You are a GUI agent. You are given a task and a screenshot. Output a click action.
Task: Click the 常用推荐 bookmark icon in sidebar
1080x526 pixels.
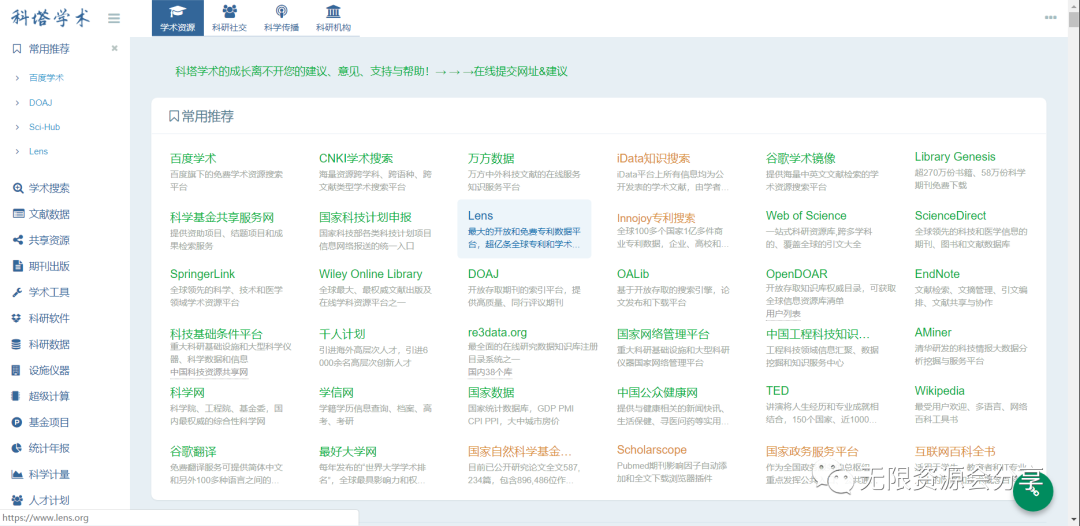(x=17, y=49)
